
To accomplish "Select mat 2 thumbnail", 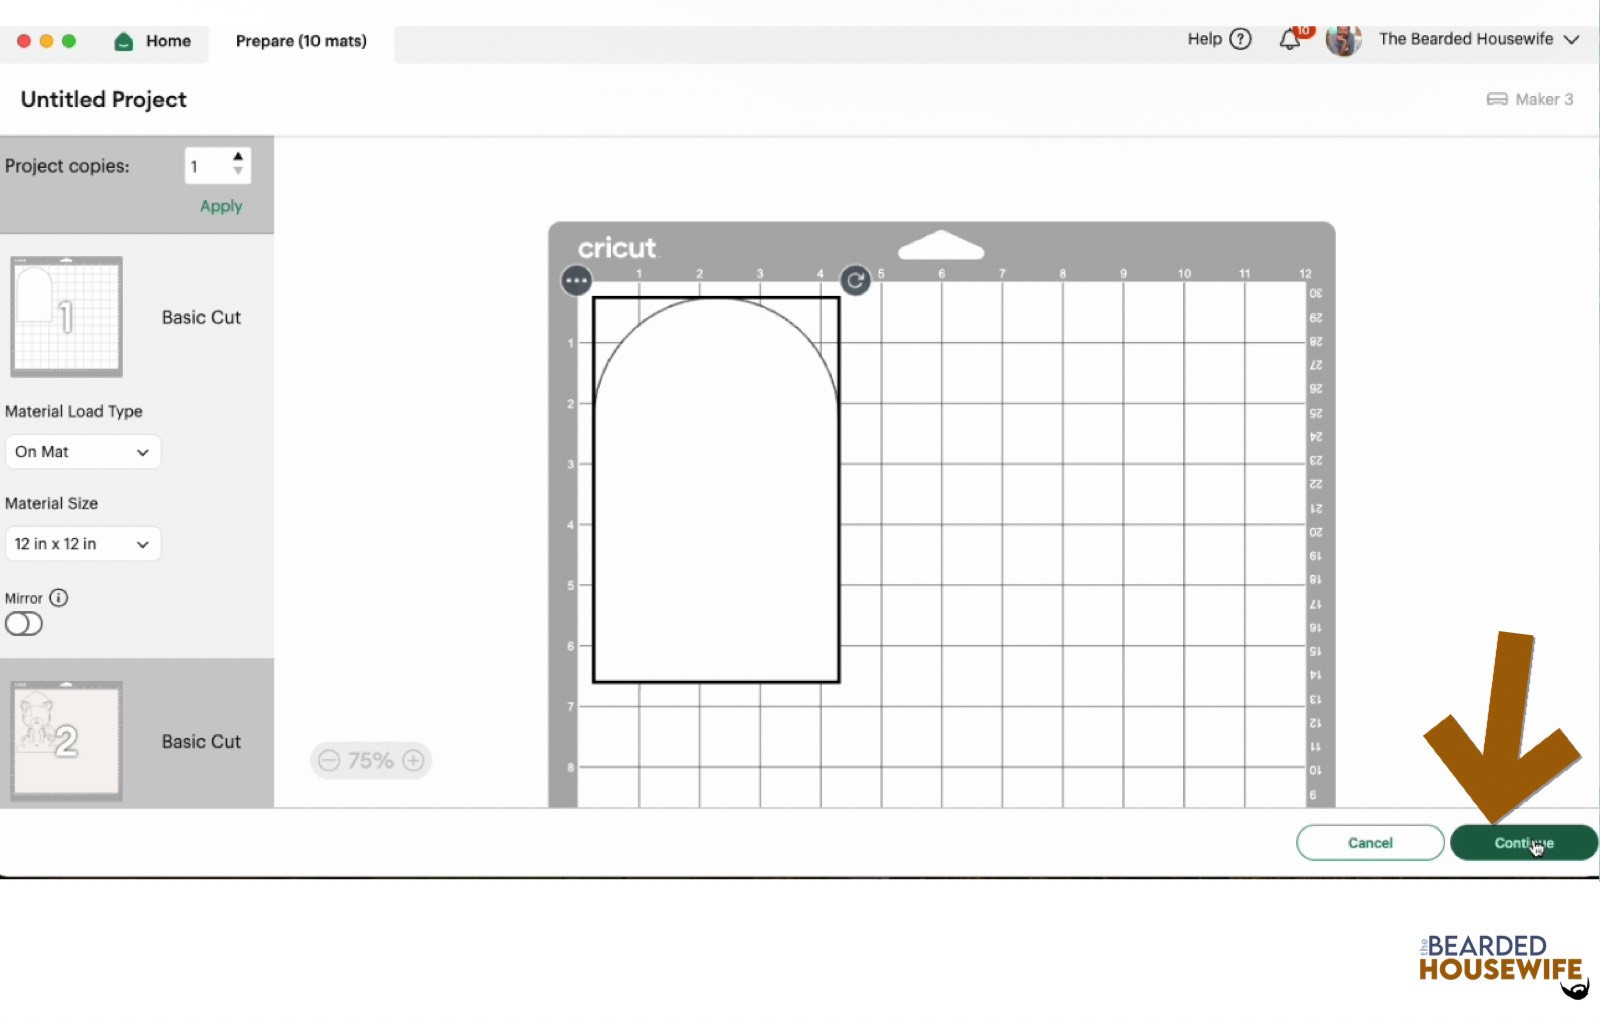I will 67,741.
